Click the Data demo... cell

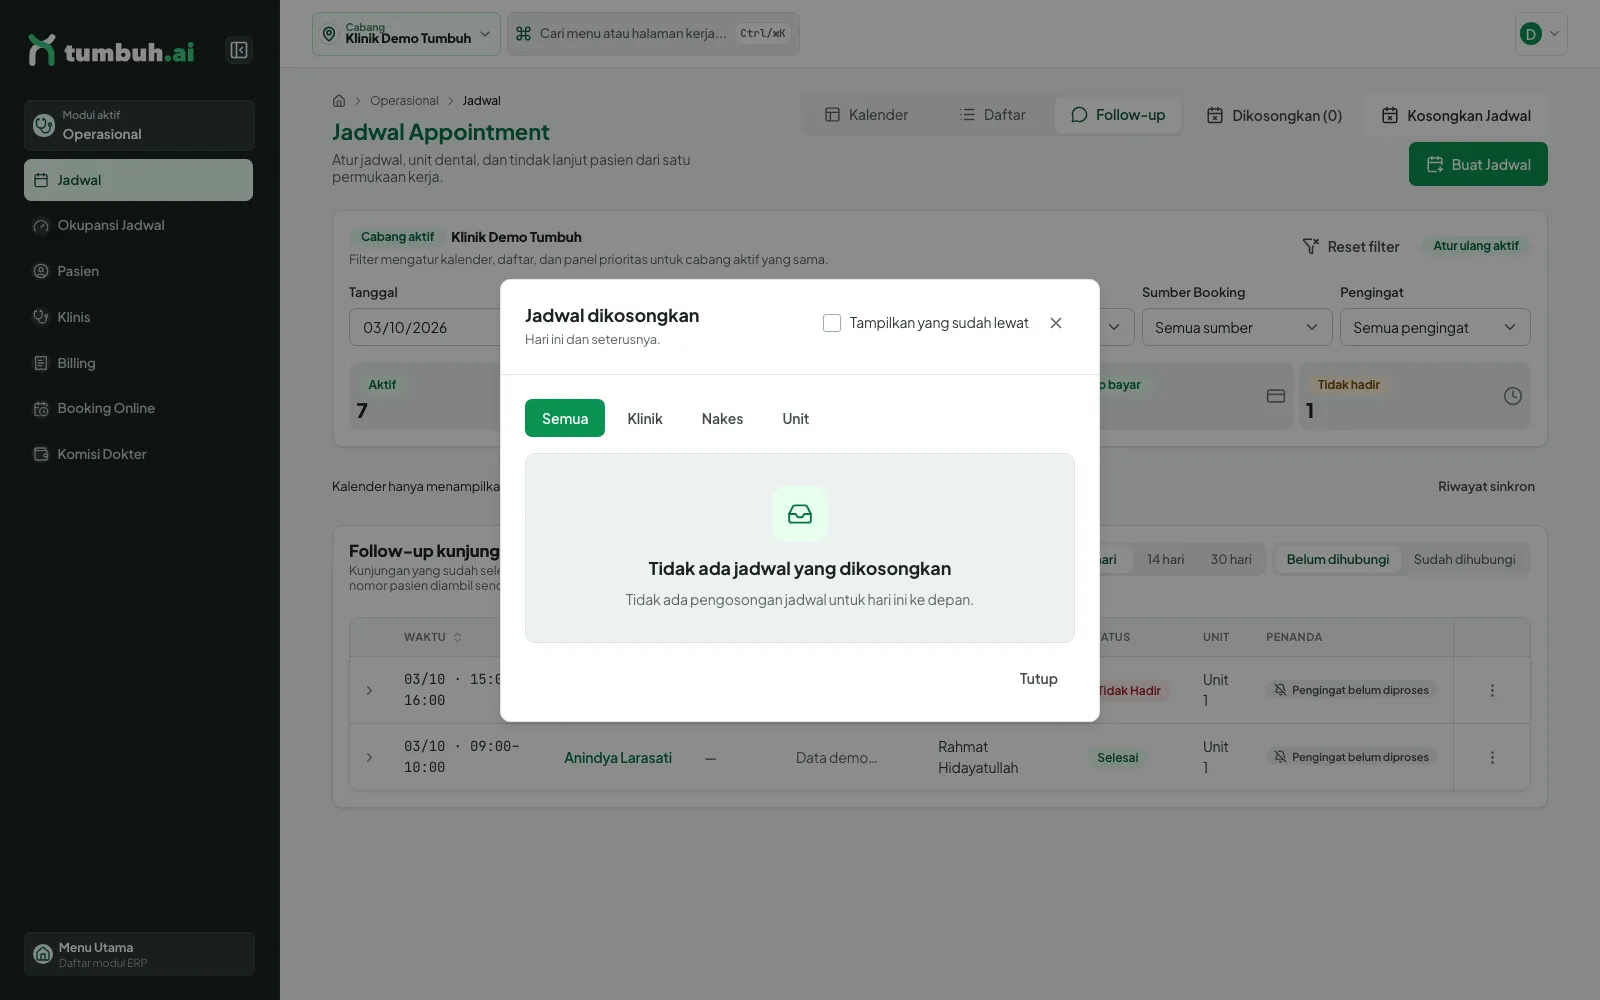click(836, 758)
